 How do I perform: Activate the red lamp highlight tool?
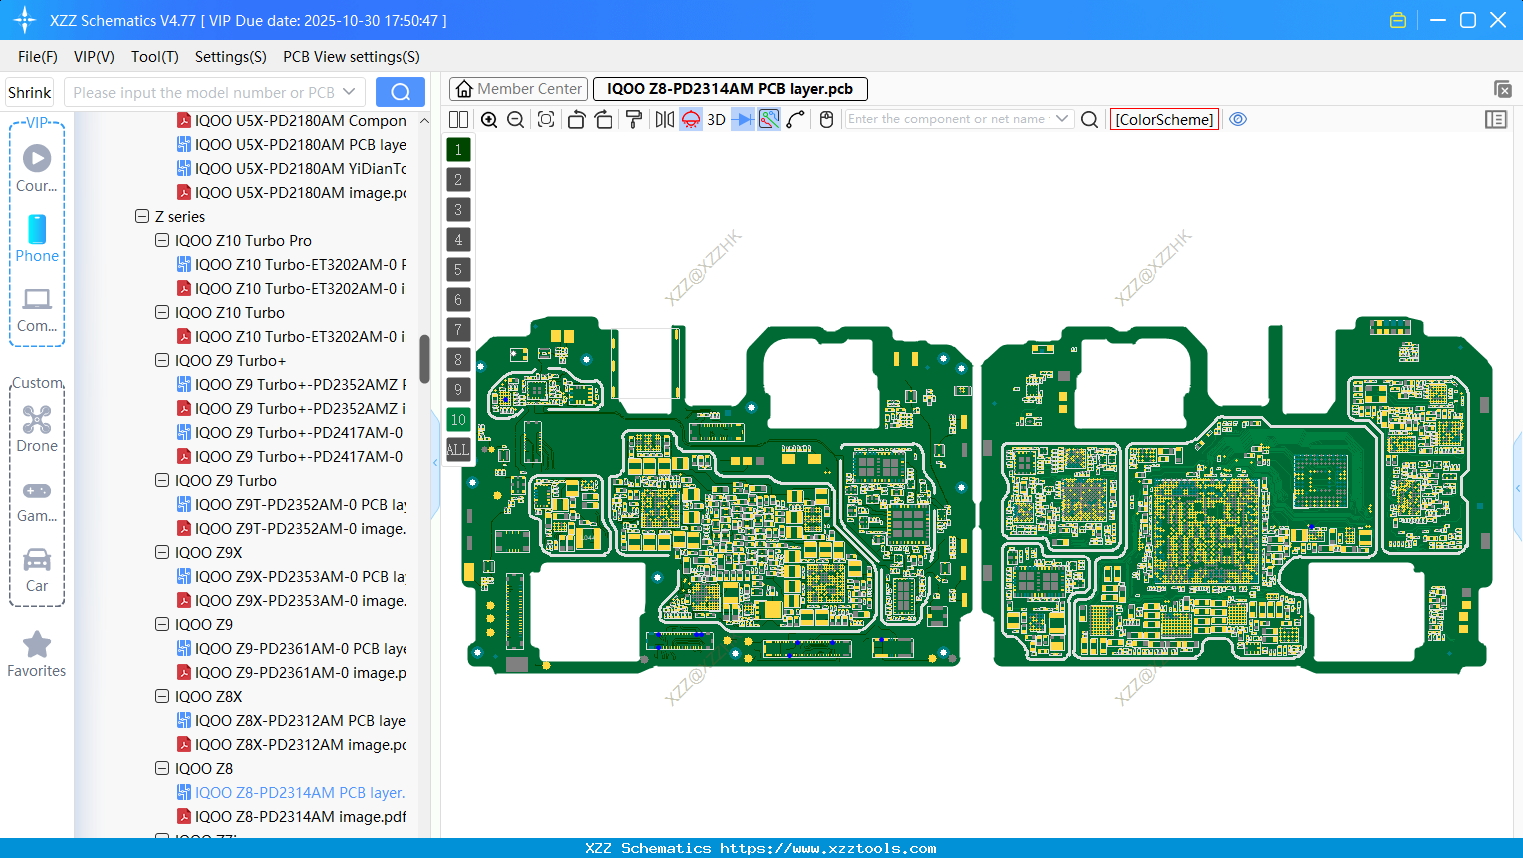690,119
